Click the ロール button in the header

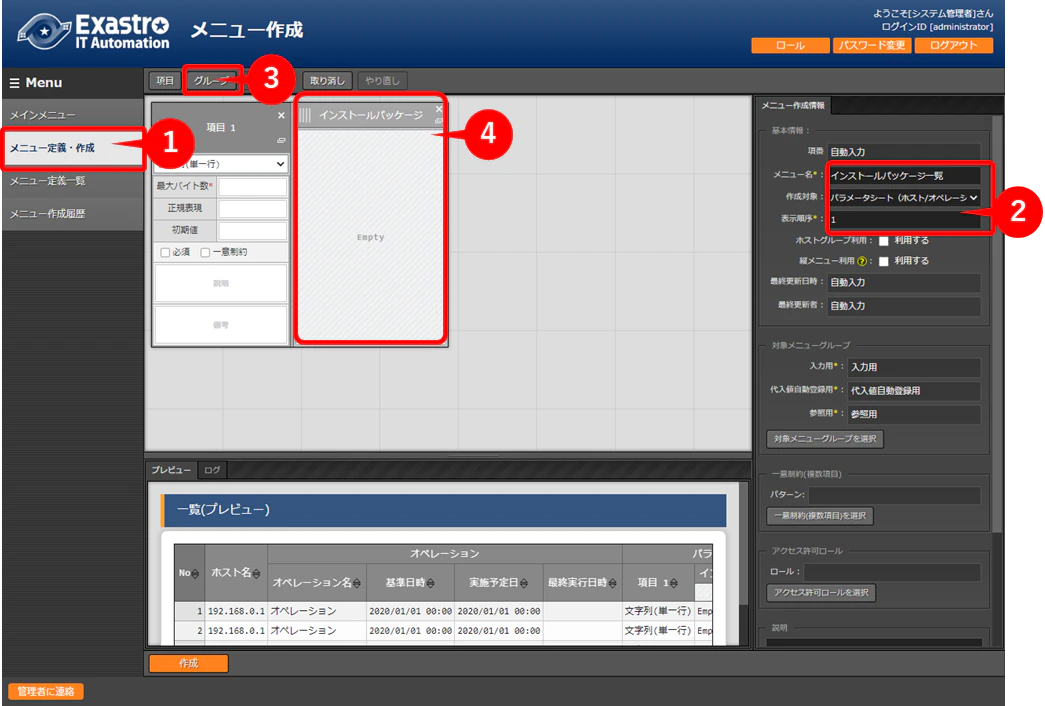[790, 45]
